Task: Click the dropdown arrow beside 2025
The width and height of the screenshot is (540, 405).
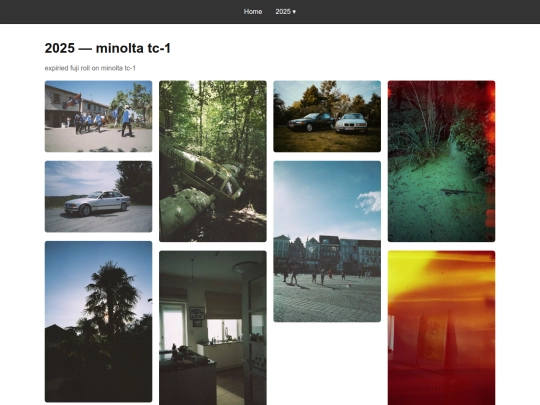Action: point(294,12)
